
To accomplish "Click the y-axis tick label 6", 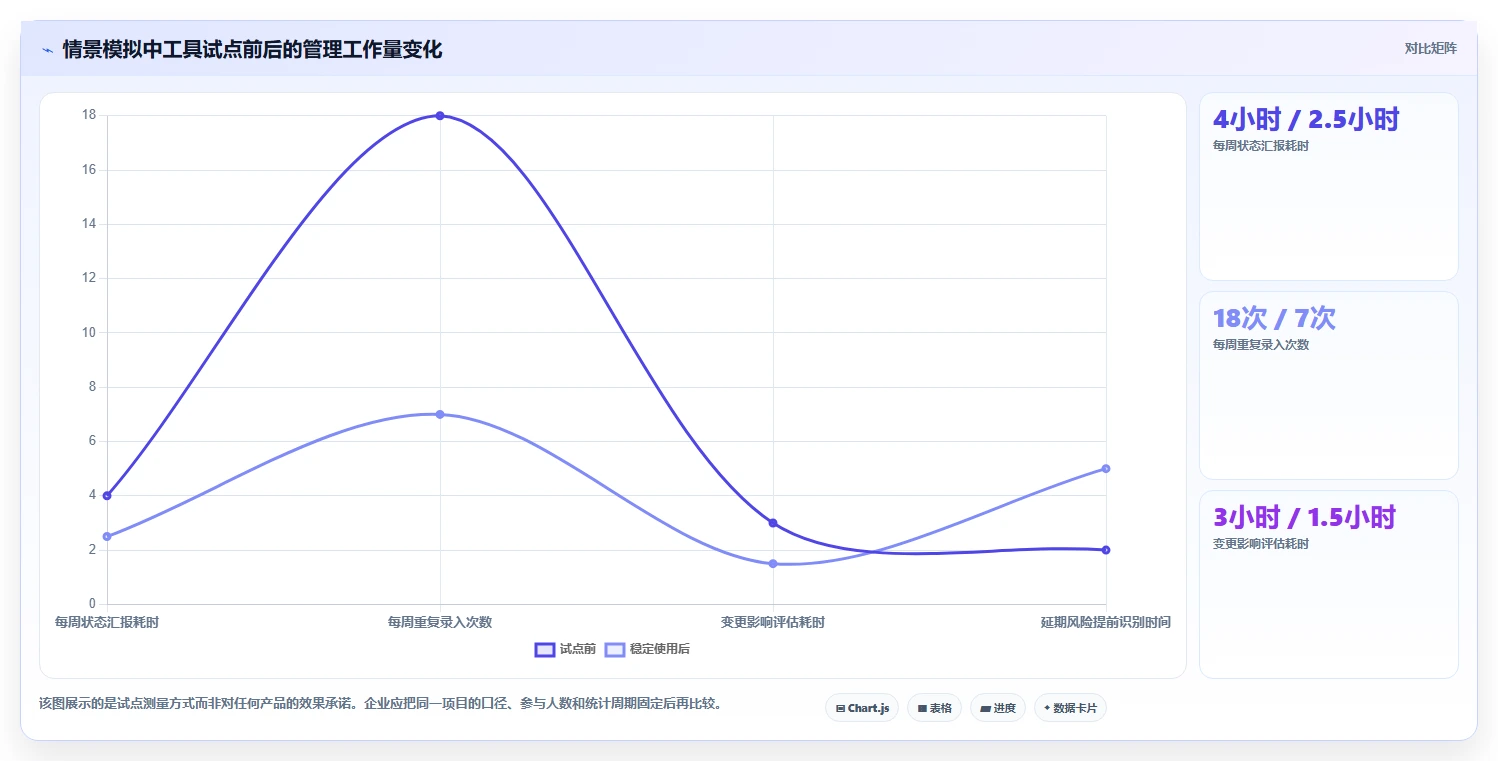I will pyautogui.click(x=92, y=441).
